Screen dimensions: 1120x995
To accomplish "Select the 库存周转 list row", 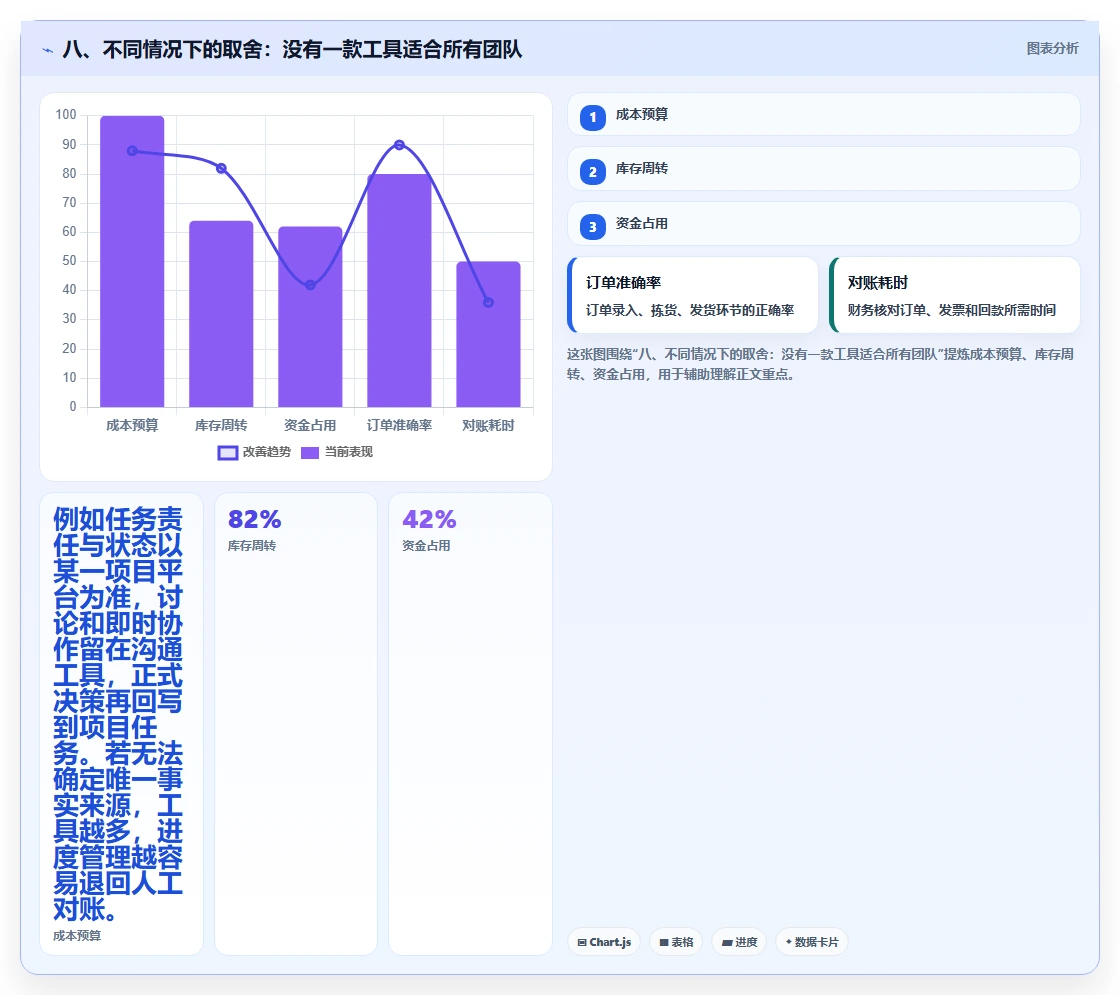I will pos(824,169).
